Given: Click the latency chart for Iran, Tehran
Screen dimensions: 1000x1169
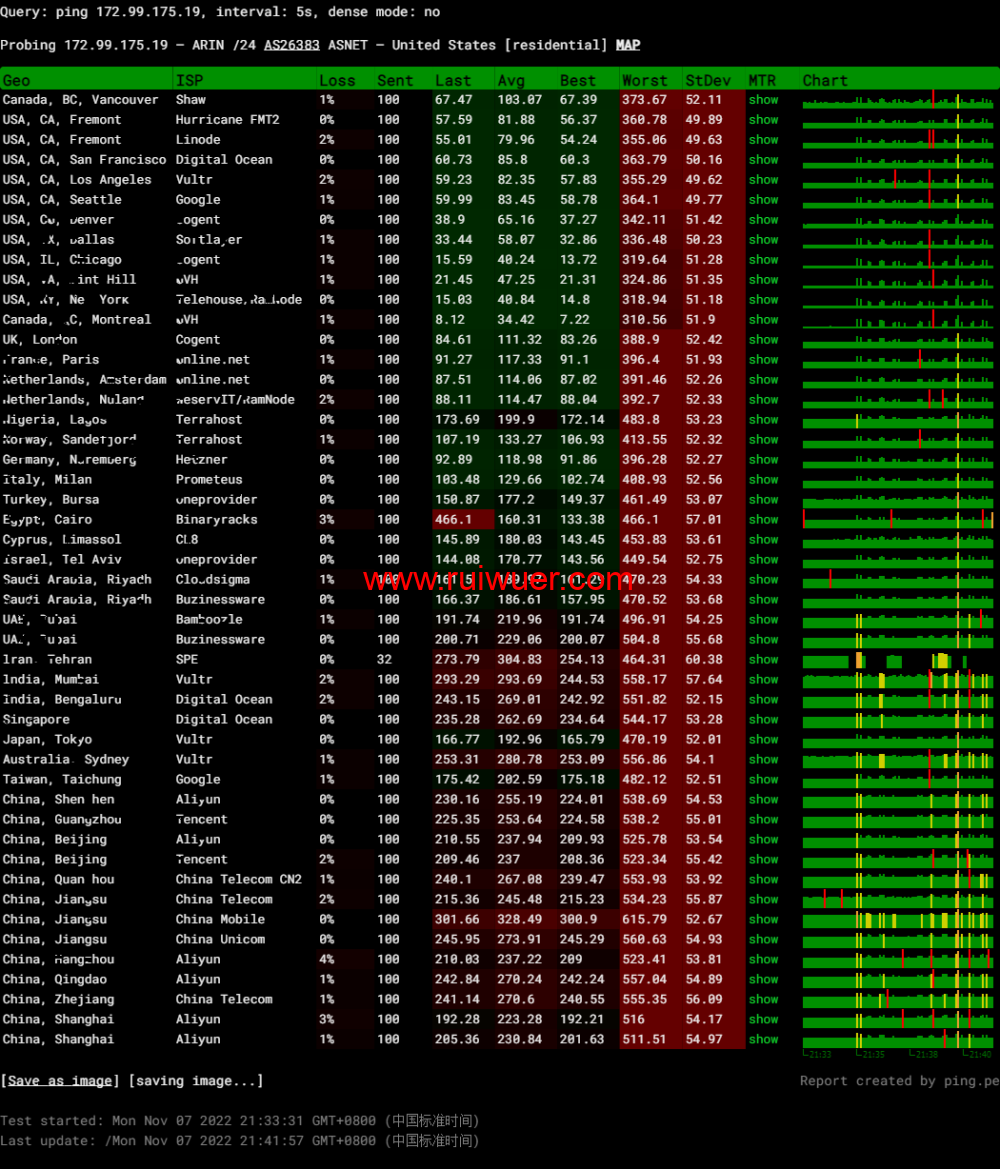Looking at the screenshot, I should (898, 660).
